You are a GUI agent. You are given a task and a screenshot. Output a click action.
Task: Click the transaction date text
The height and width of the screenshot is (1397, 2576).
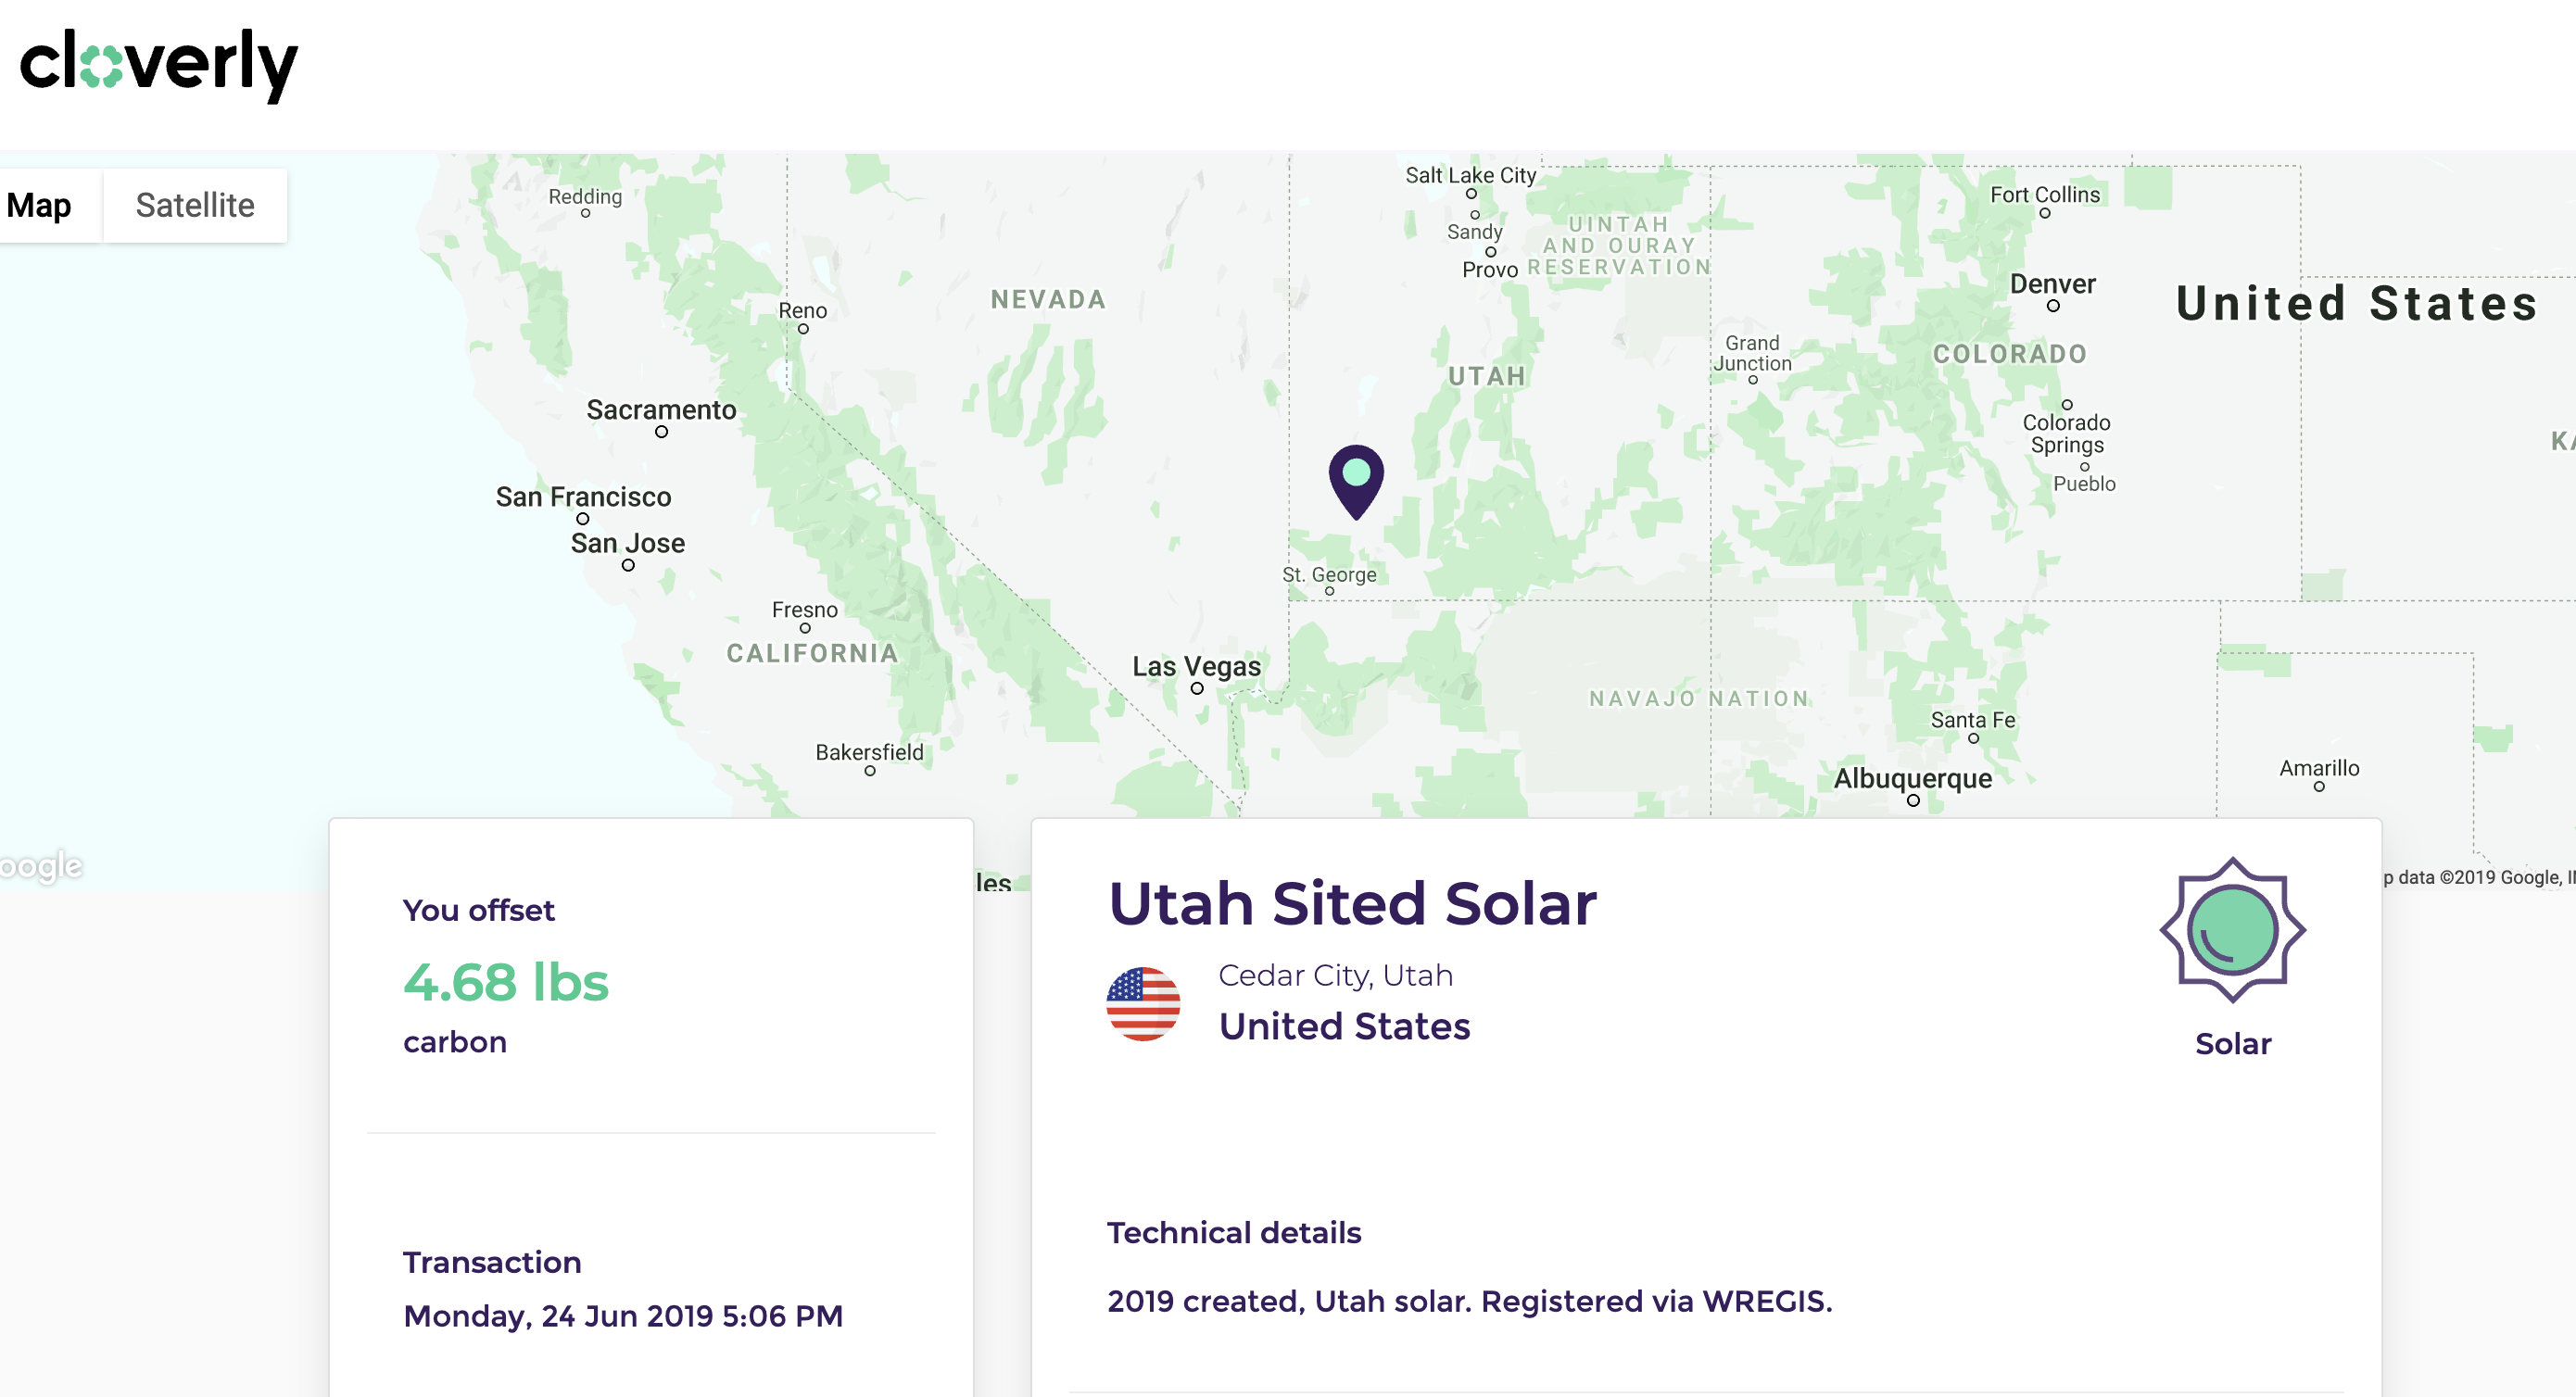click(623, 1315)
